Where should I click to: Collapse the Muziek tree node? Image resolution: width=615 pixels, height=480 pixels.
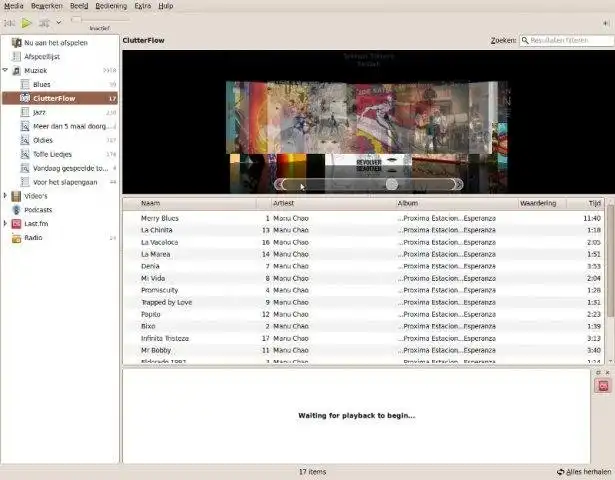pyautogui.click(x=5, y=70)
